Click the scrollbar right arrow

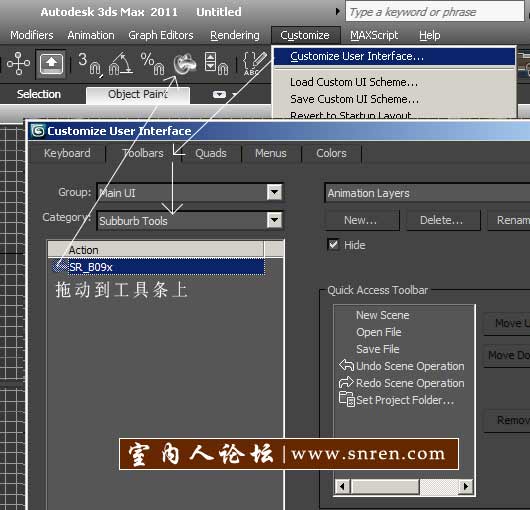tap(466, 486)
